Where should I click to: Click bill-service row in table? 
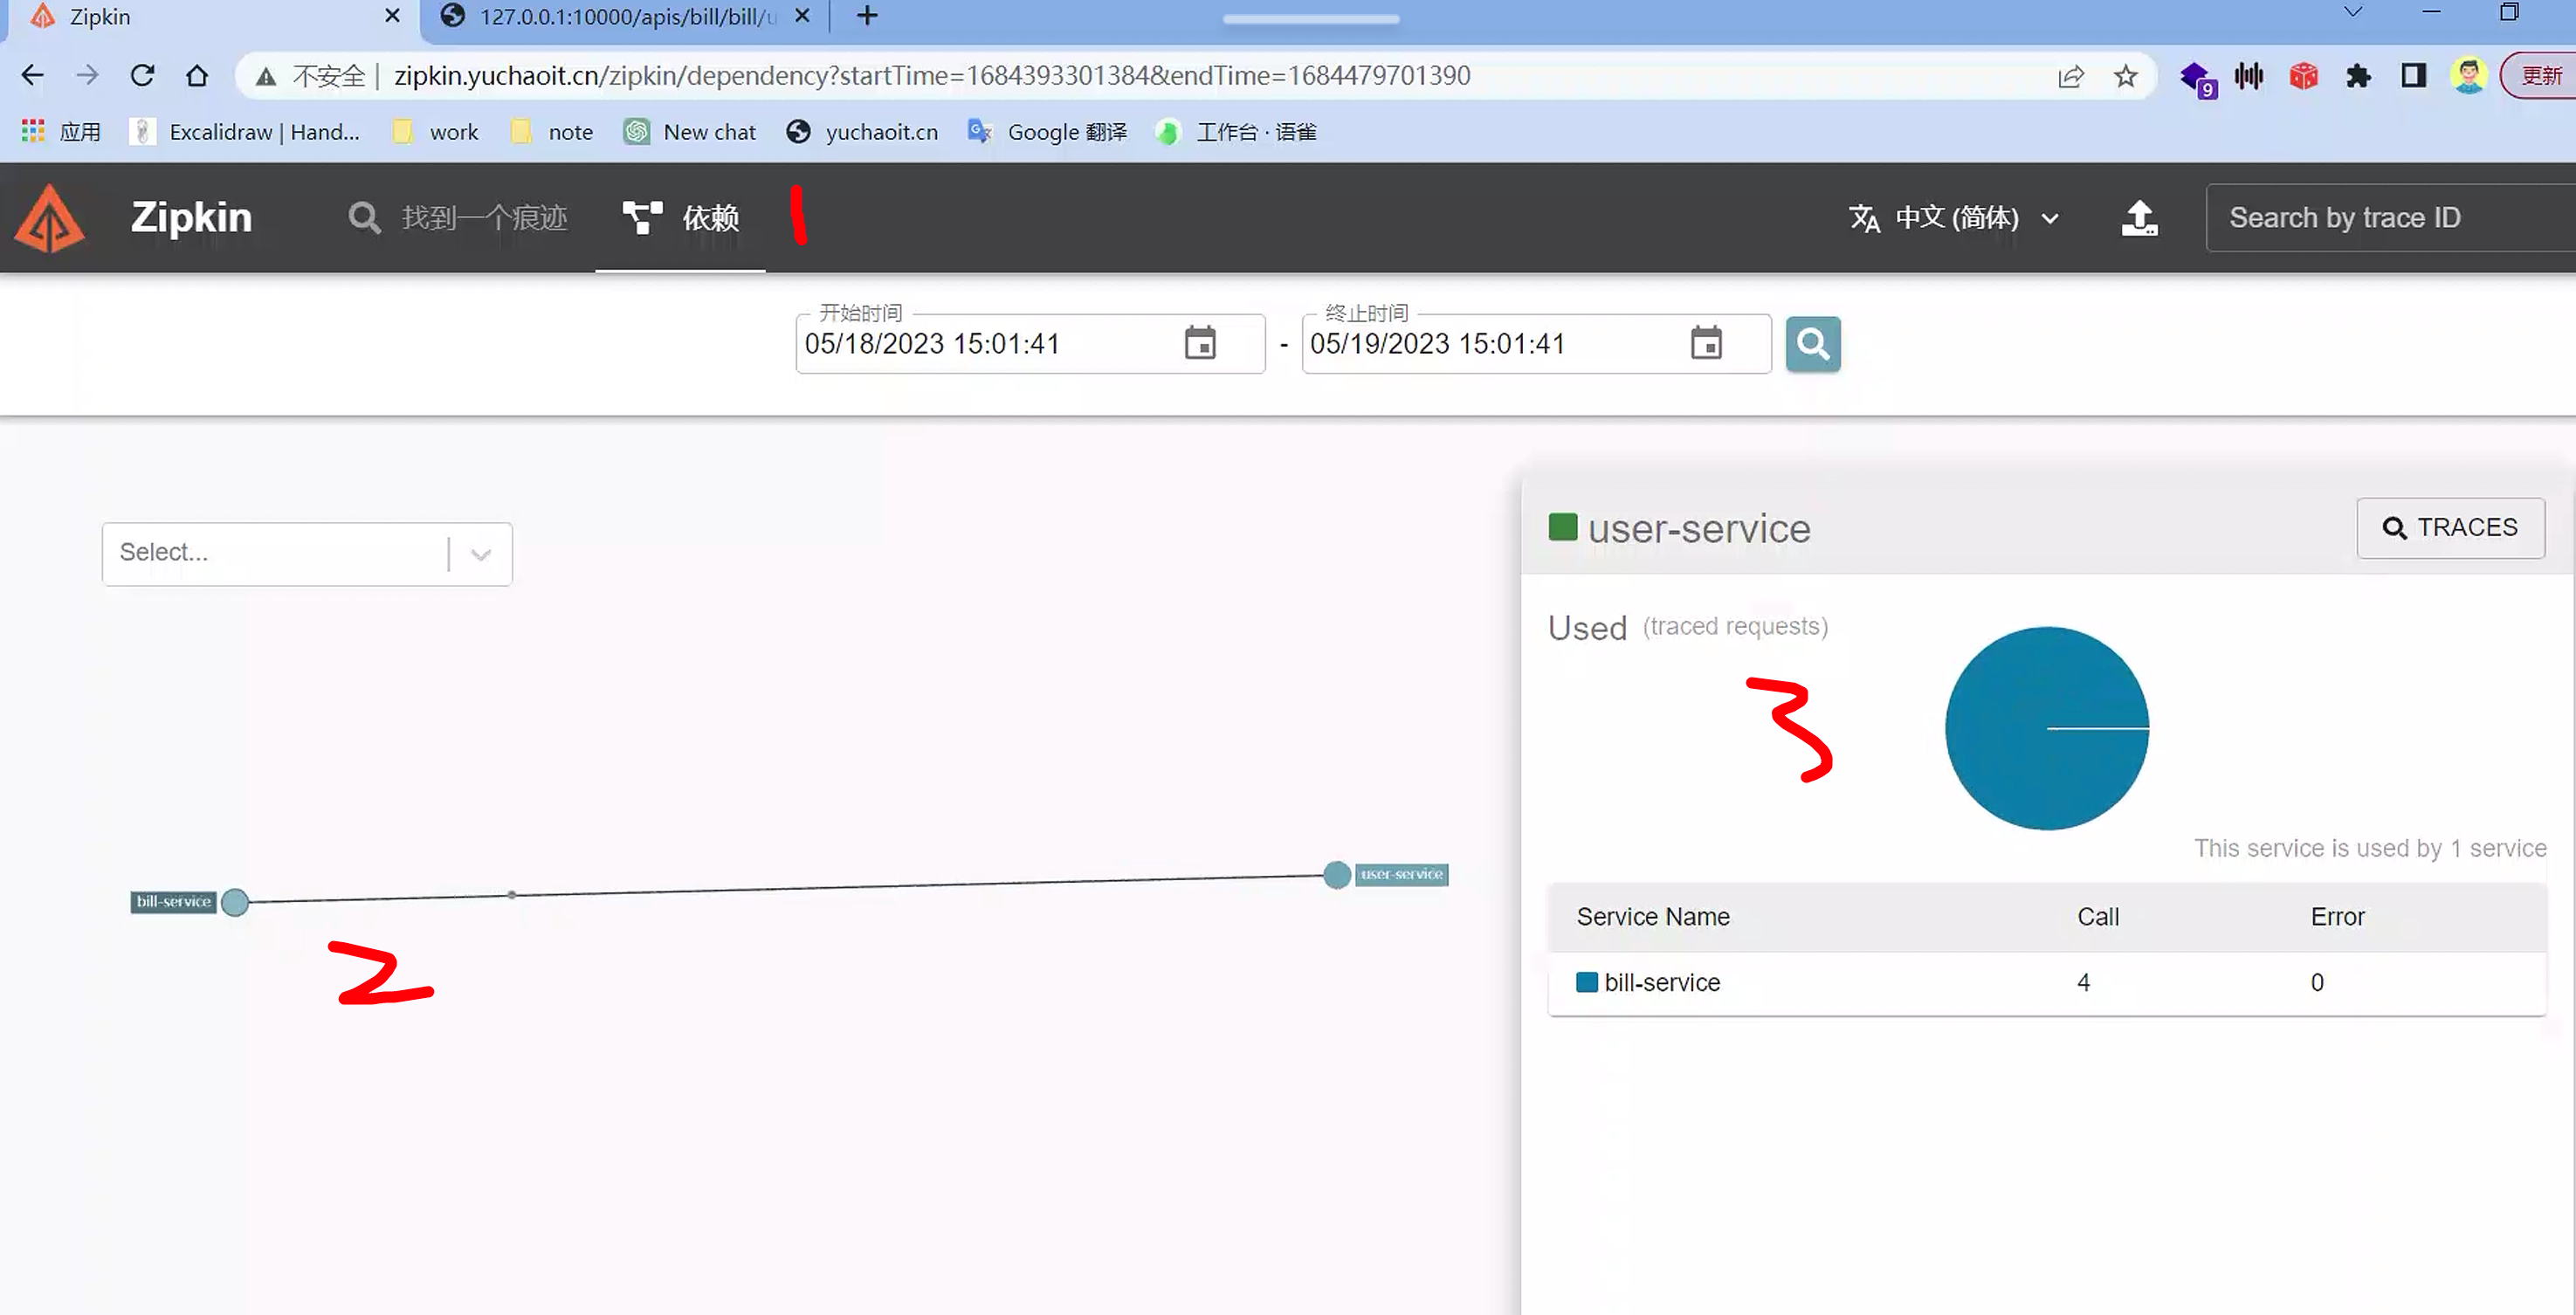click(x=1661, y=982)
